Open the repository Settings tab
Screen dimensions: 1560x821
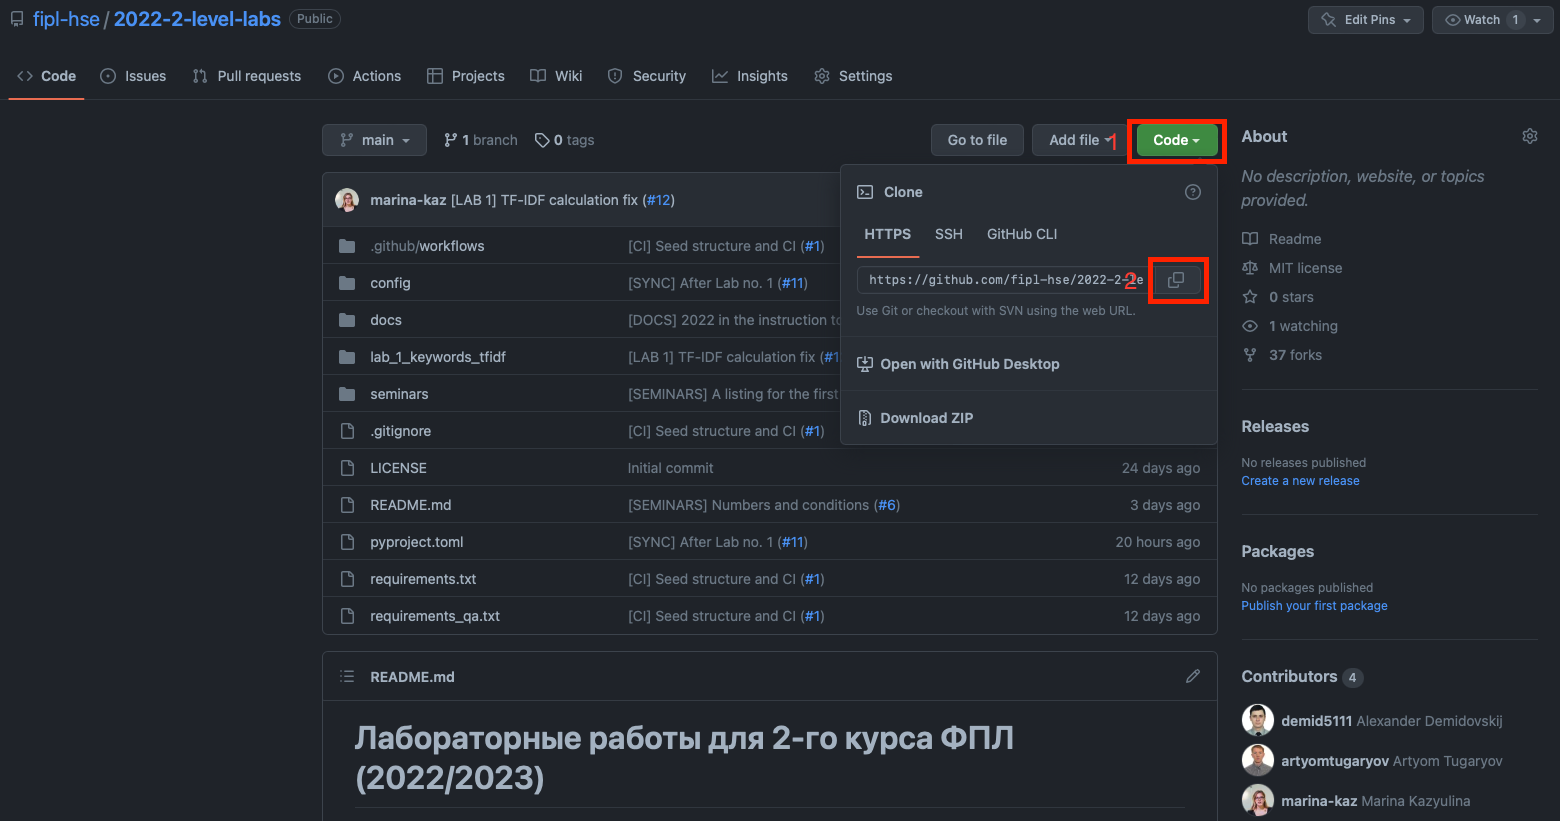click(853, 76)
